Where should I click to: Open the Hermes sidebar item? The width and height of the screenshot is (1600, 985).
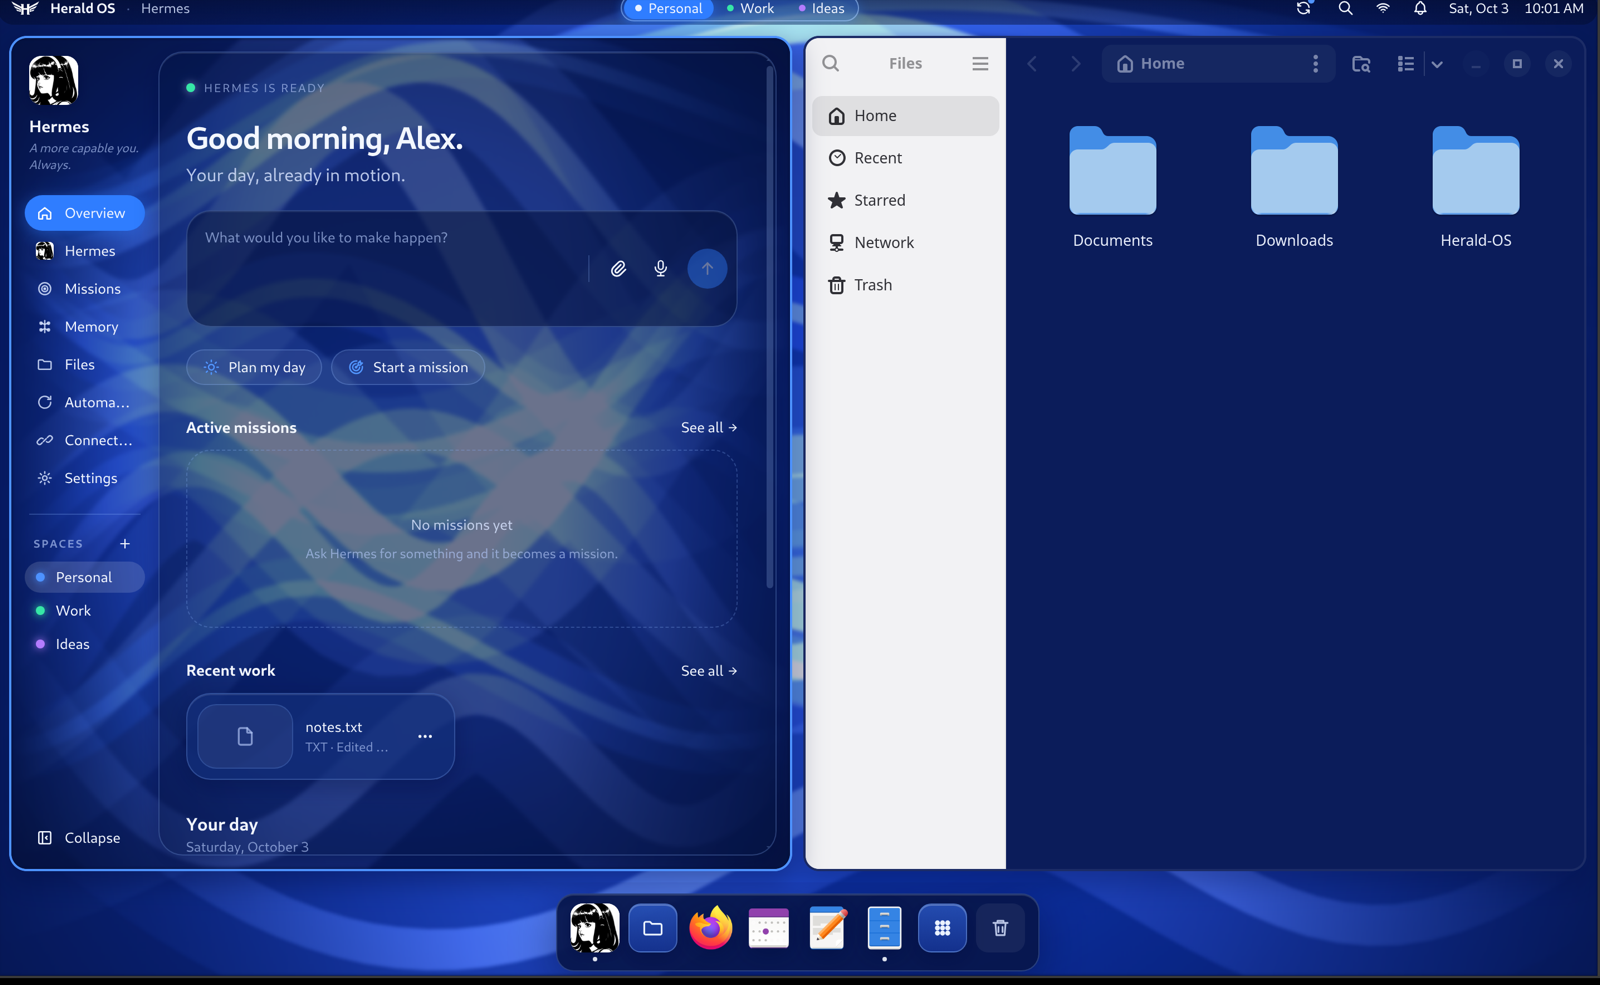(x=84, y=251)
